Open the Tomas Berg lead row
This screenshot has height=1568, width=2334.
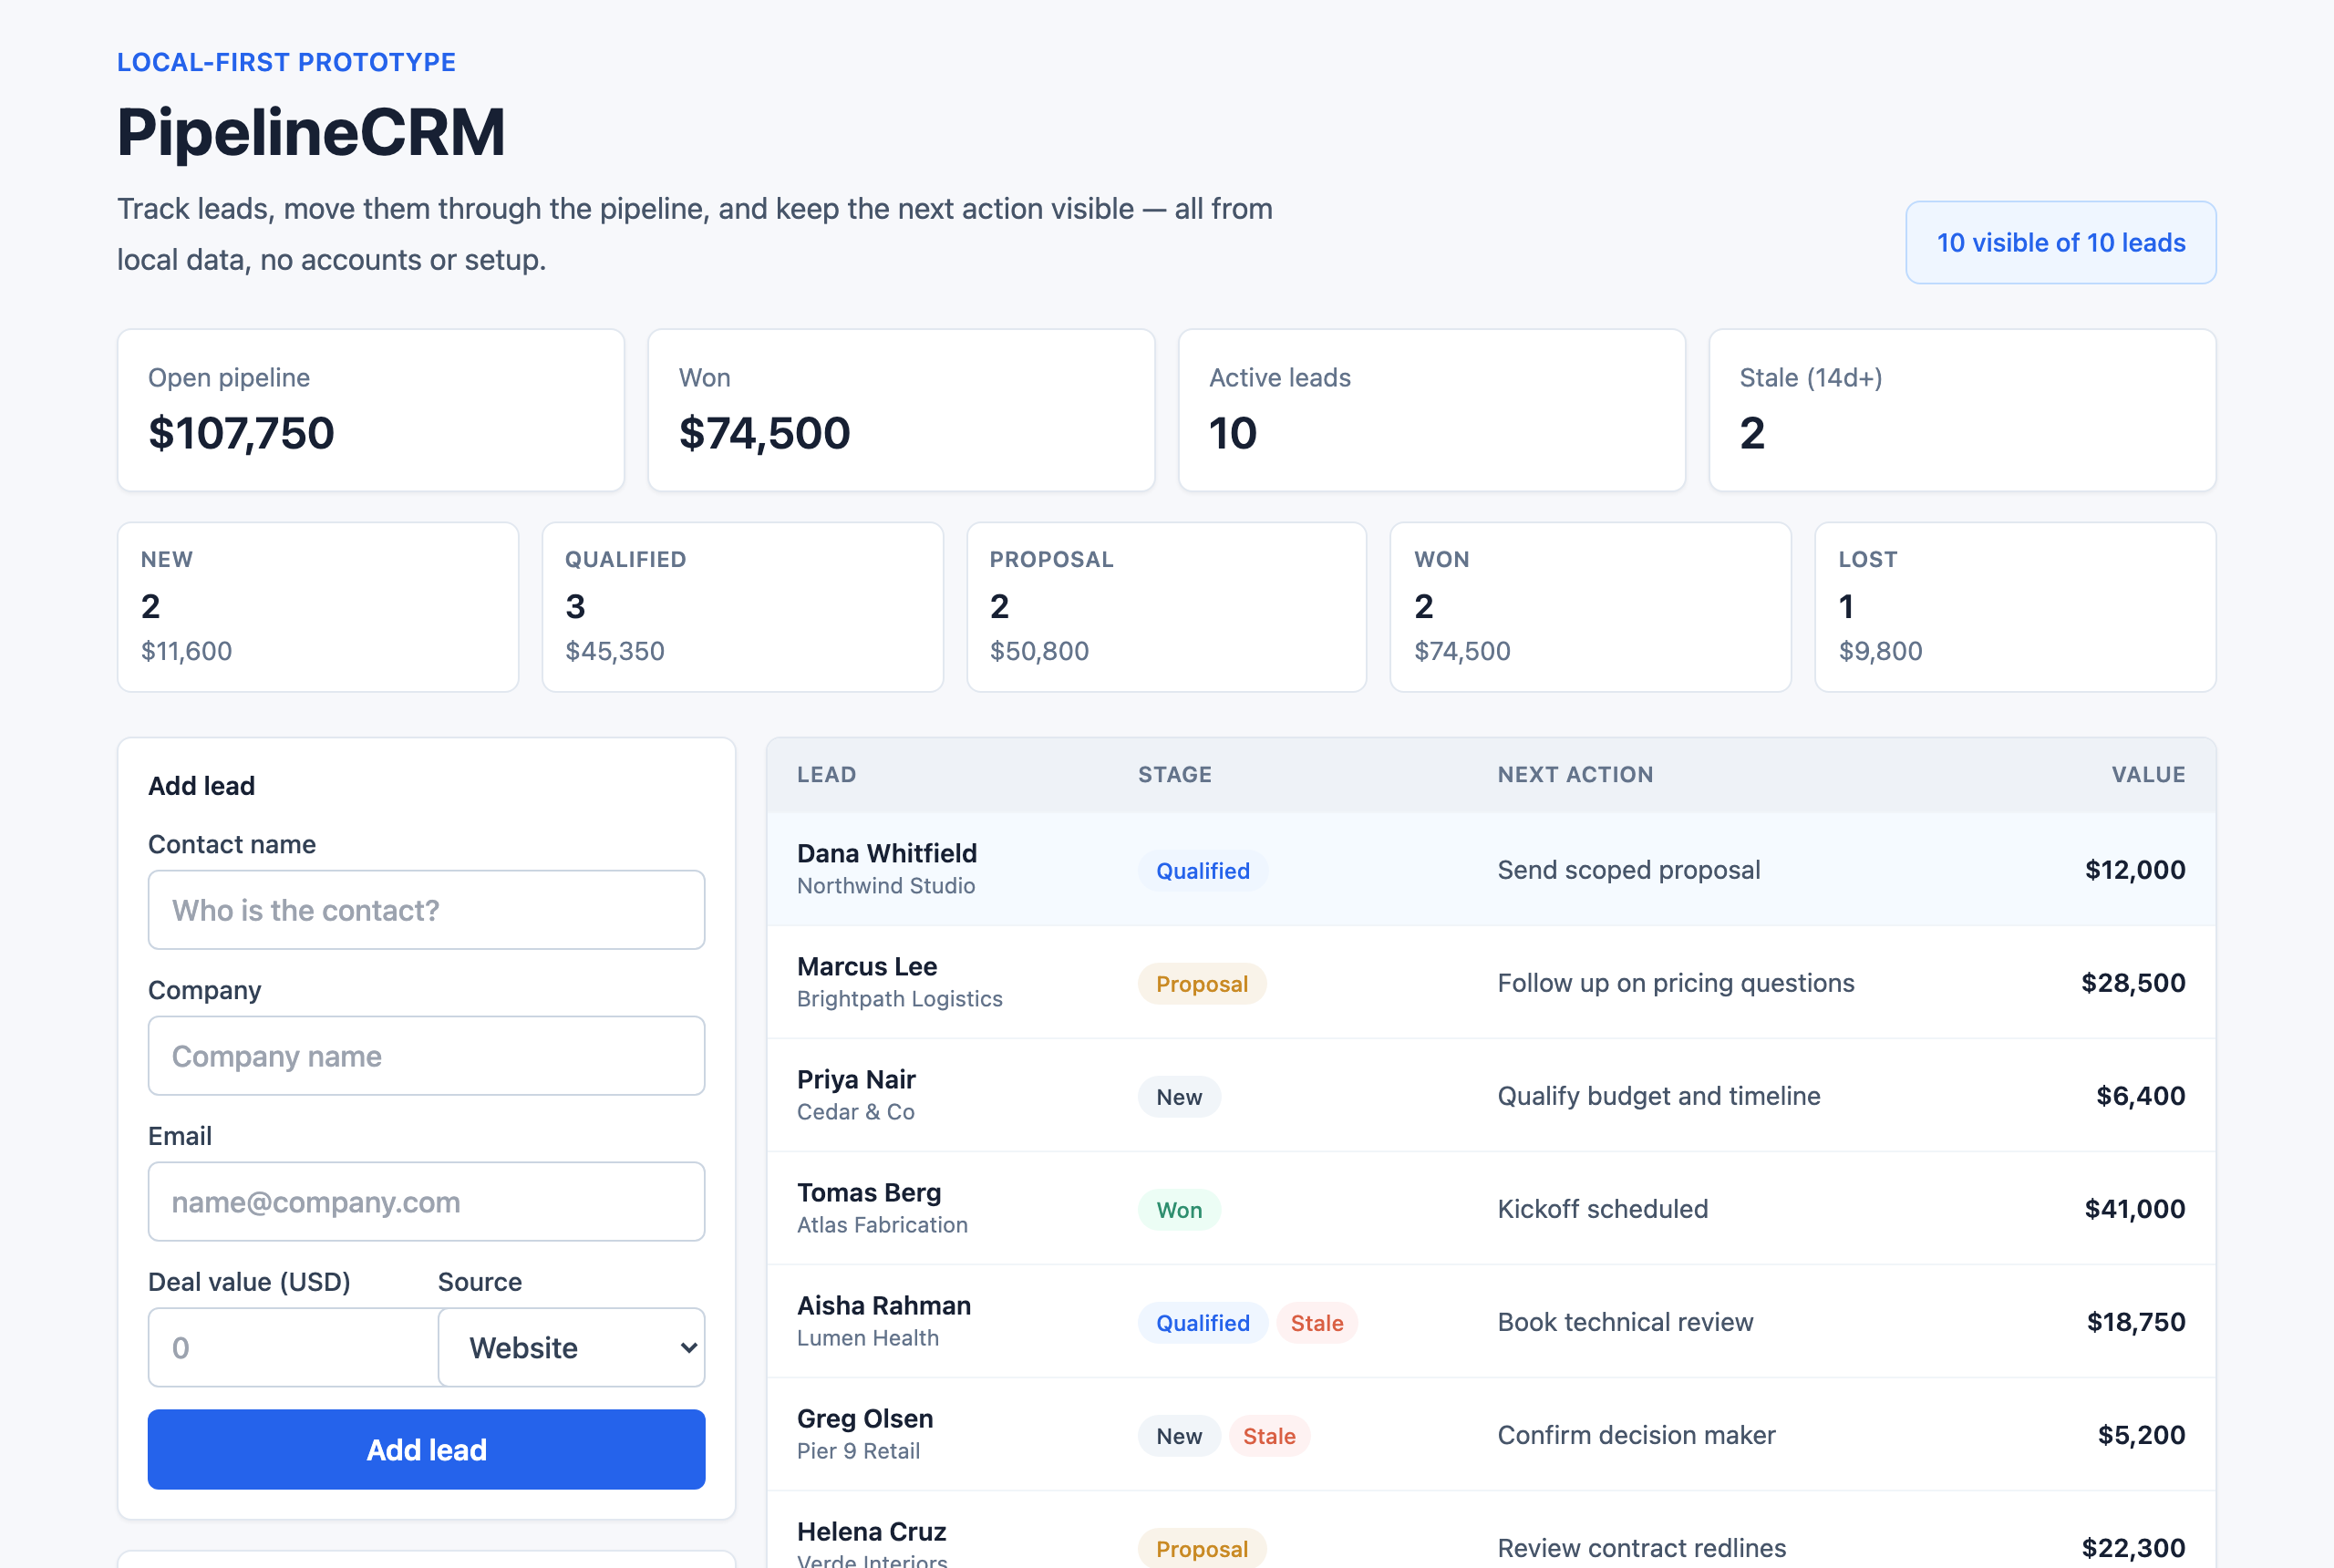point(1491,1208)
